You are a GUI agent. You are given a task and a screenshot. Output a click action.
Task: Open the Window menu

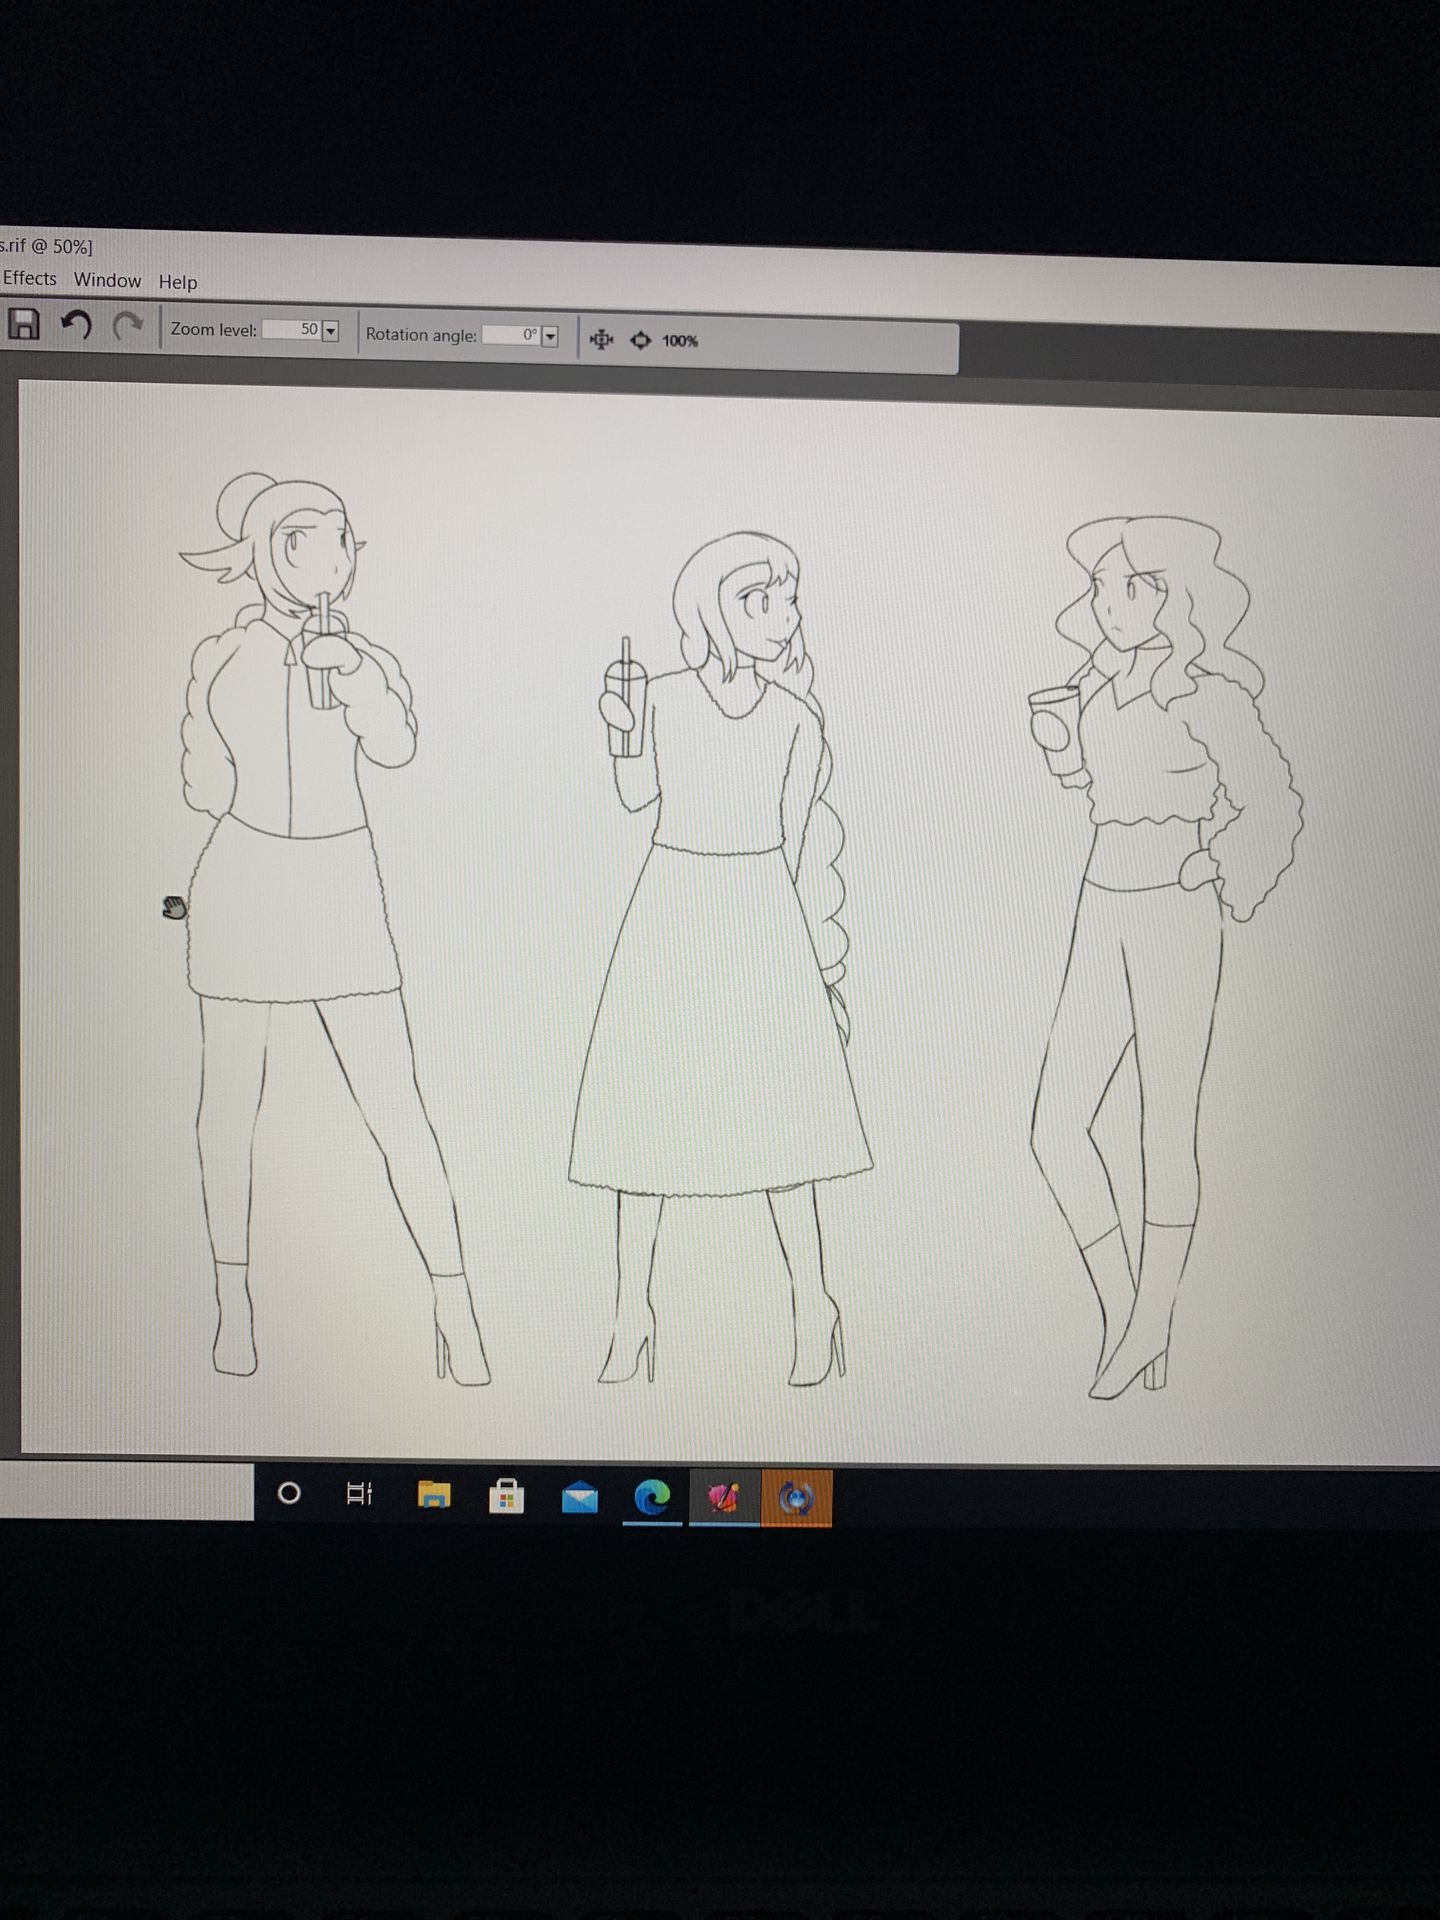coord(107,281)
